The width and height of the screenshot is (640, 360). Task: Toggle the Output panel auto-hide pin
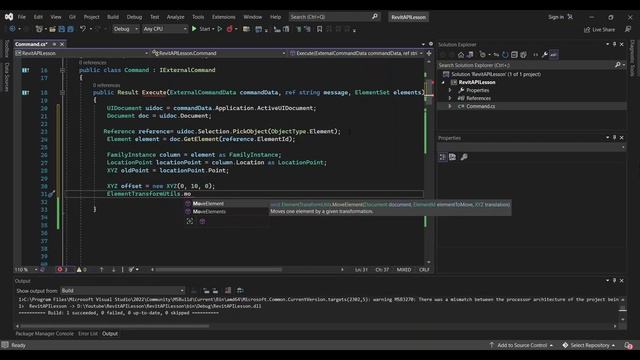pos(614,280)
